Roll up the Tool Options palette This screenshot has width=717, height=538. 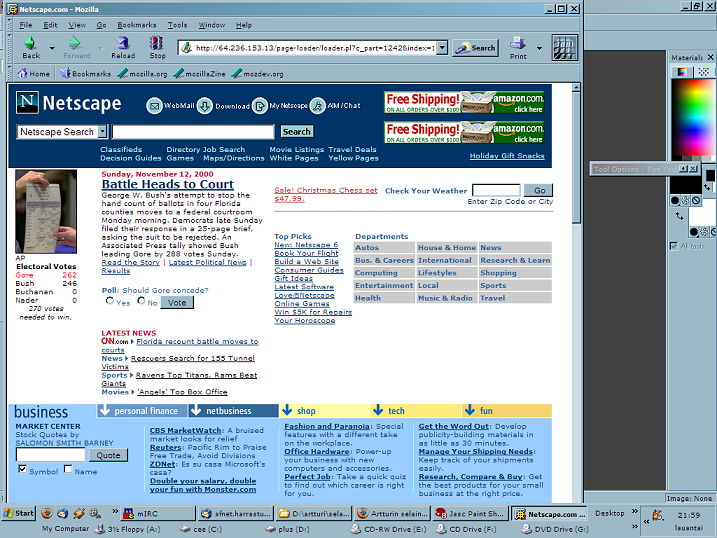coord(684,169)
